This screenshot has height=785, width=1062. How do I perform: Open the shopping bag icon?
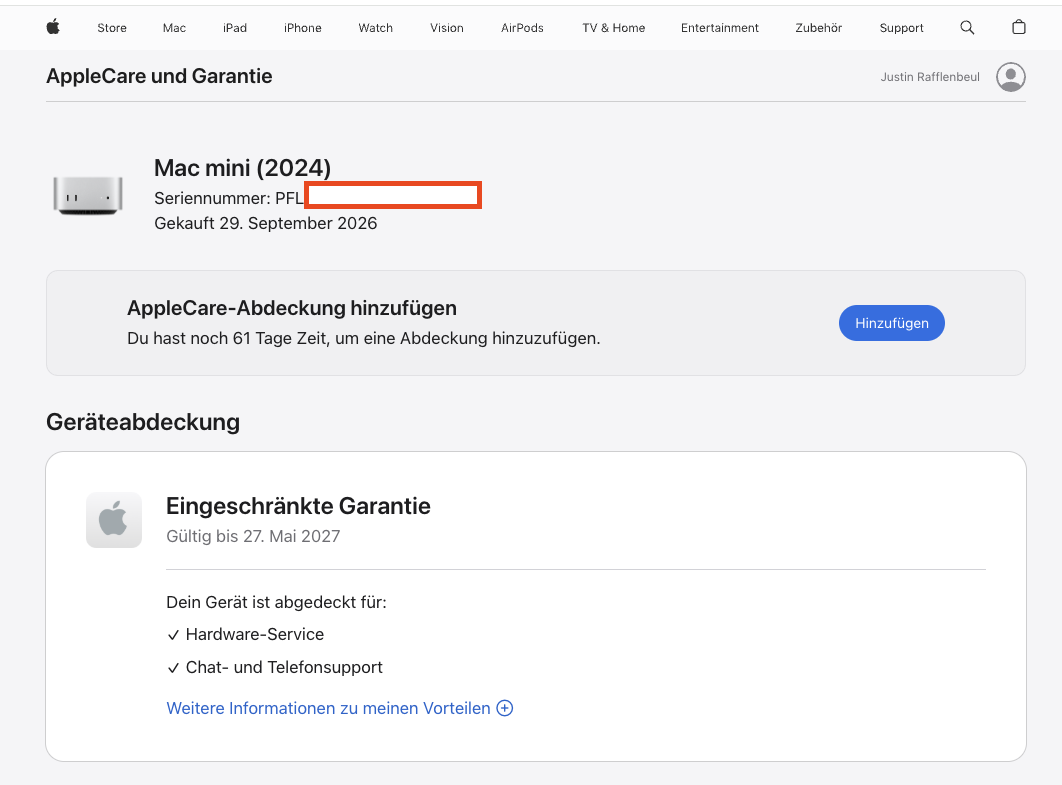[1019, 27]
